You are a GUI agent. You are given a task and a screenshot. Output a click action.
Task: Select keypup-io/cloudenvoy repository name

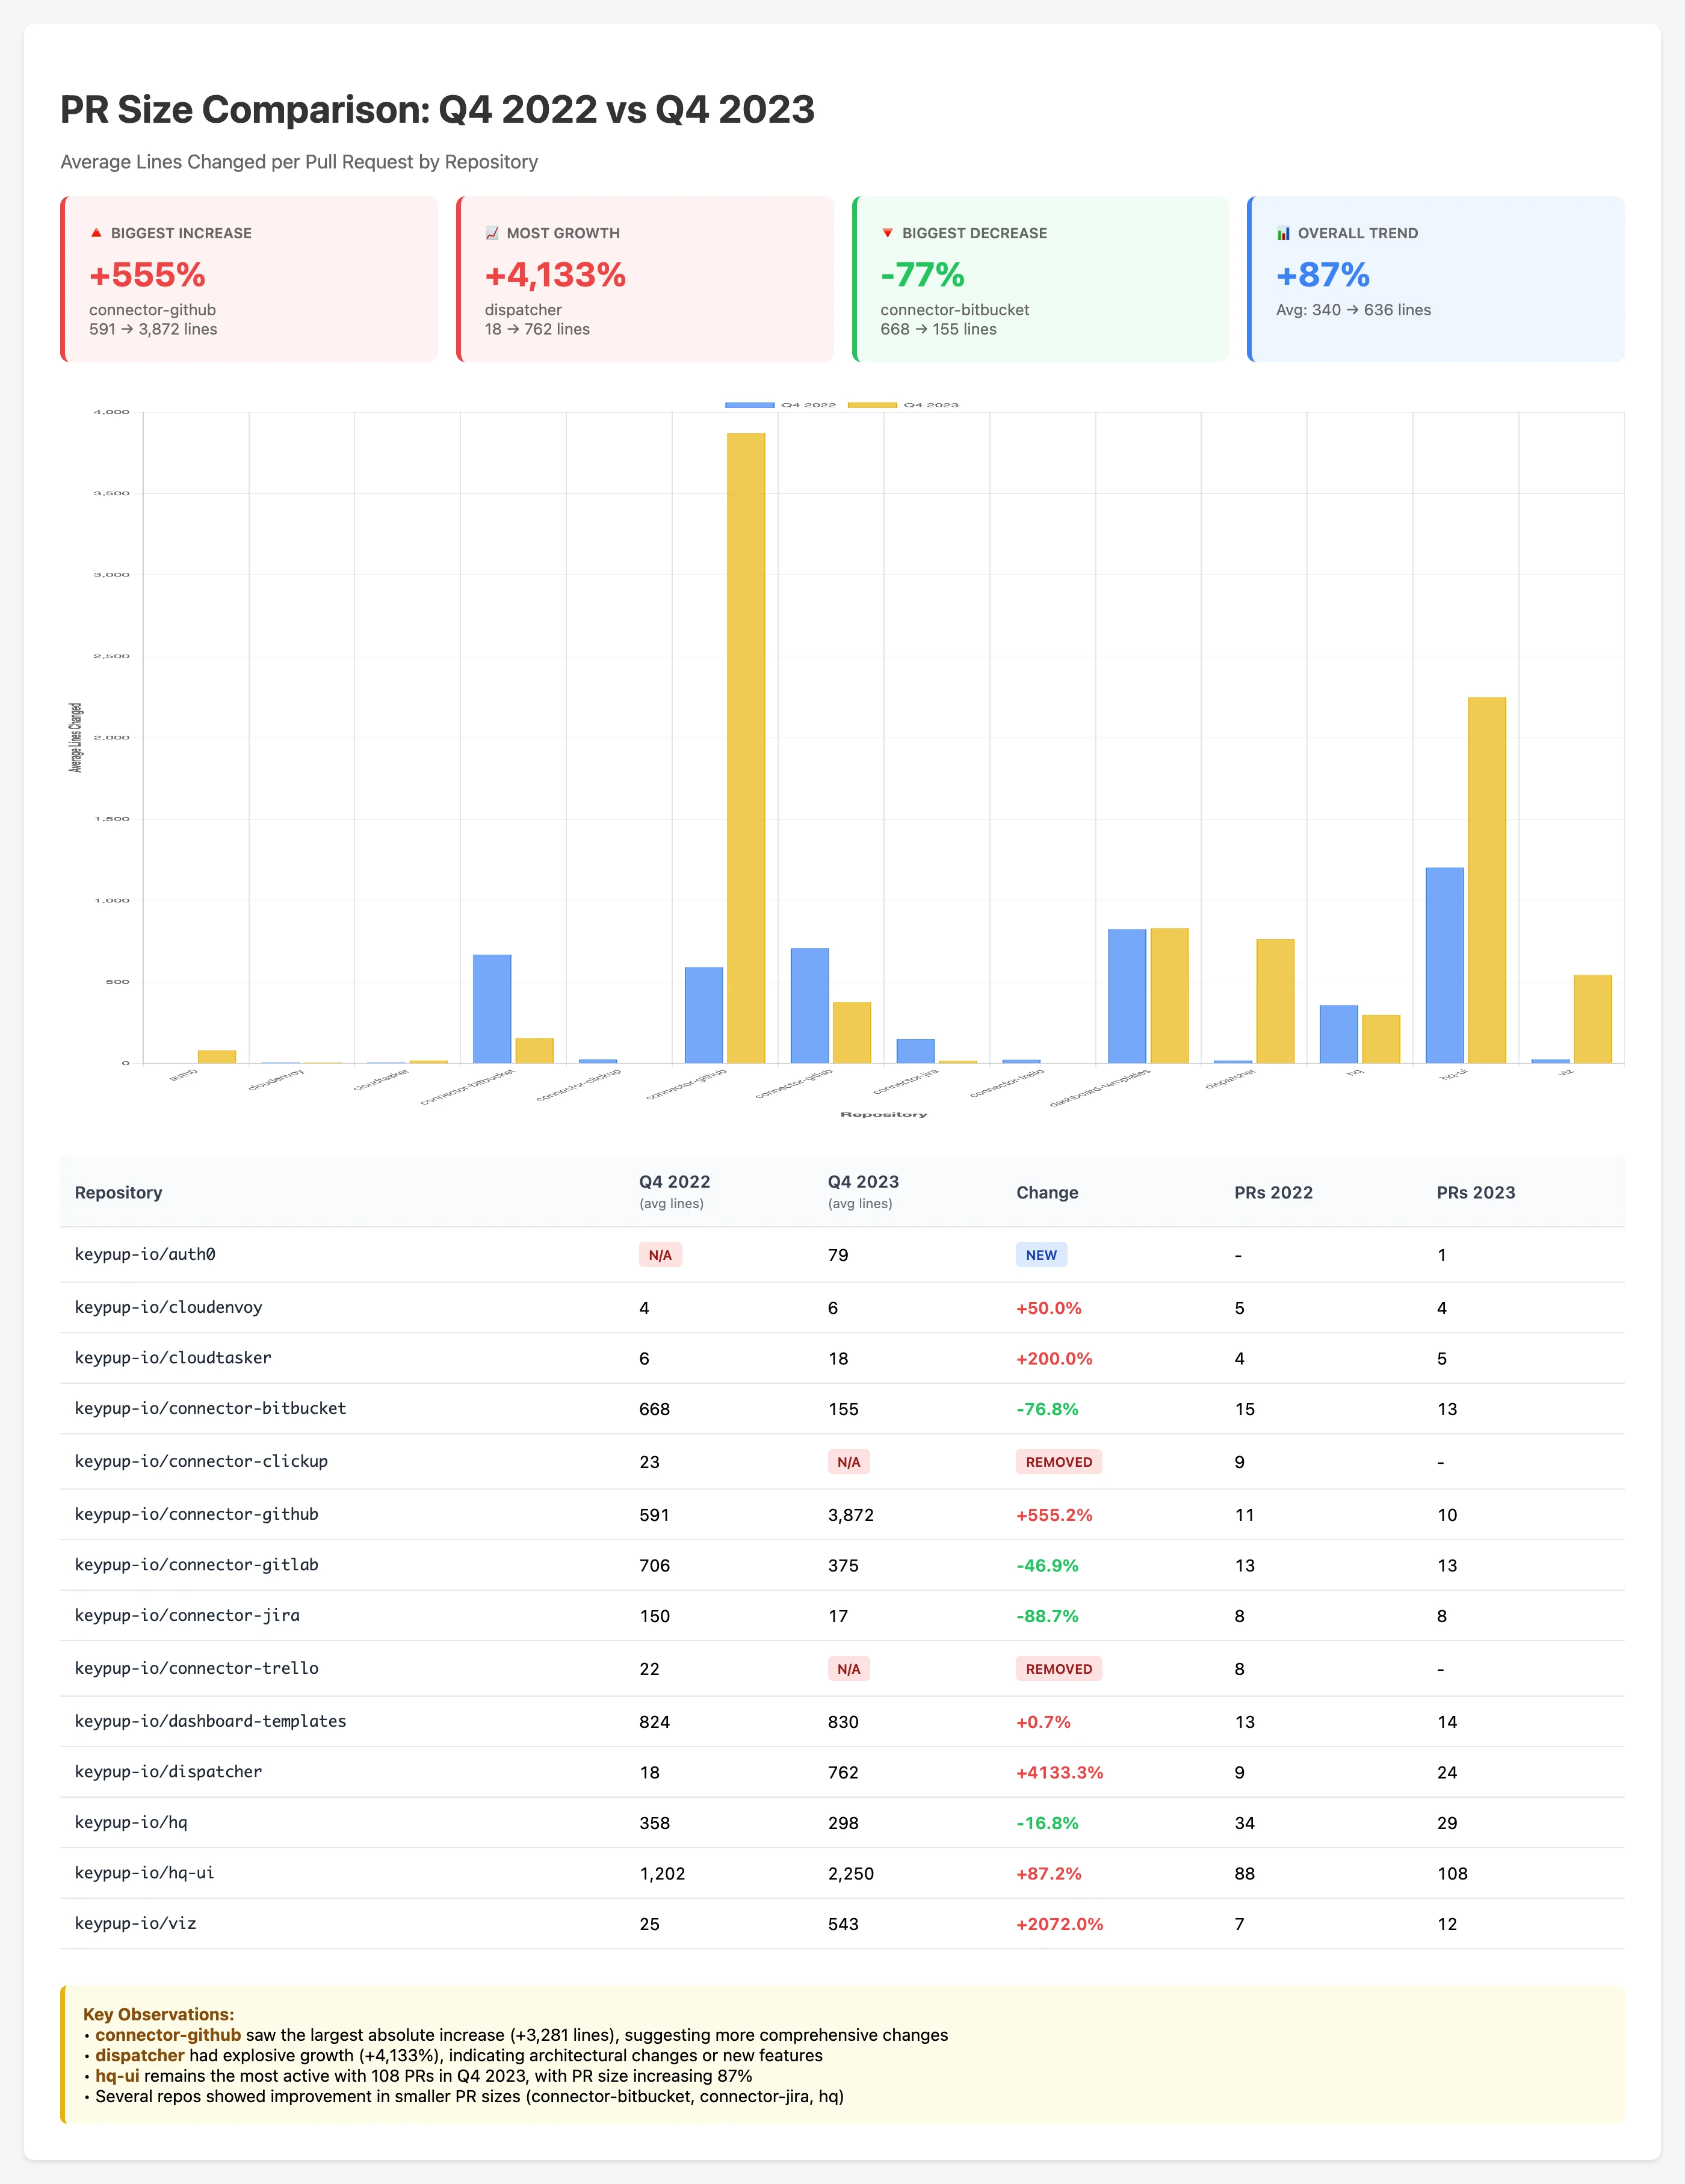pos(168,1307)
